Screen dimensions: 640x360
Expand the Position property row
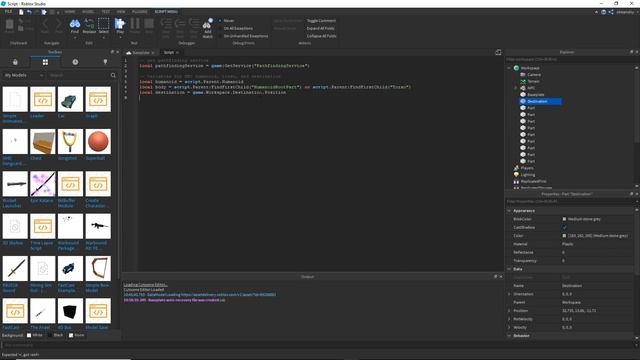[x=509, y=311]
